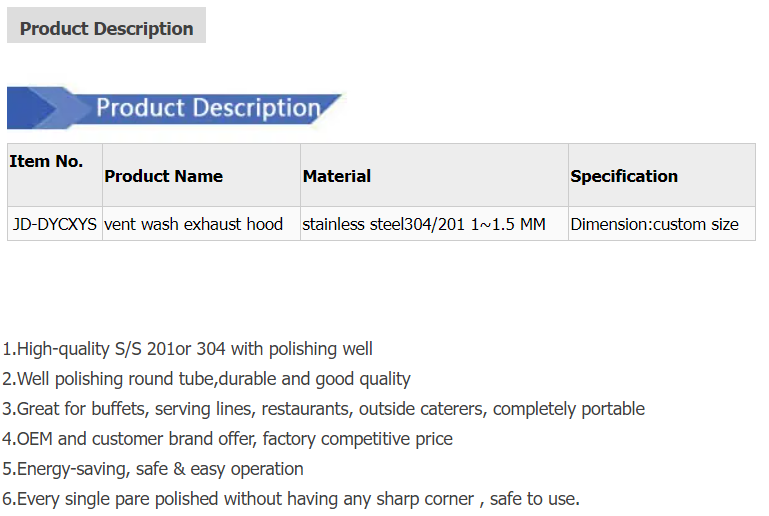
Task: Select the Specification column header
Action: point(662,175)
